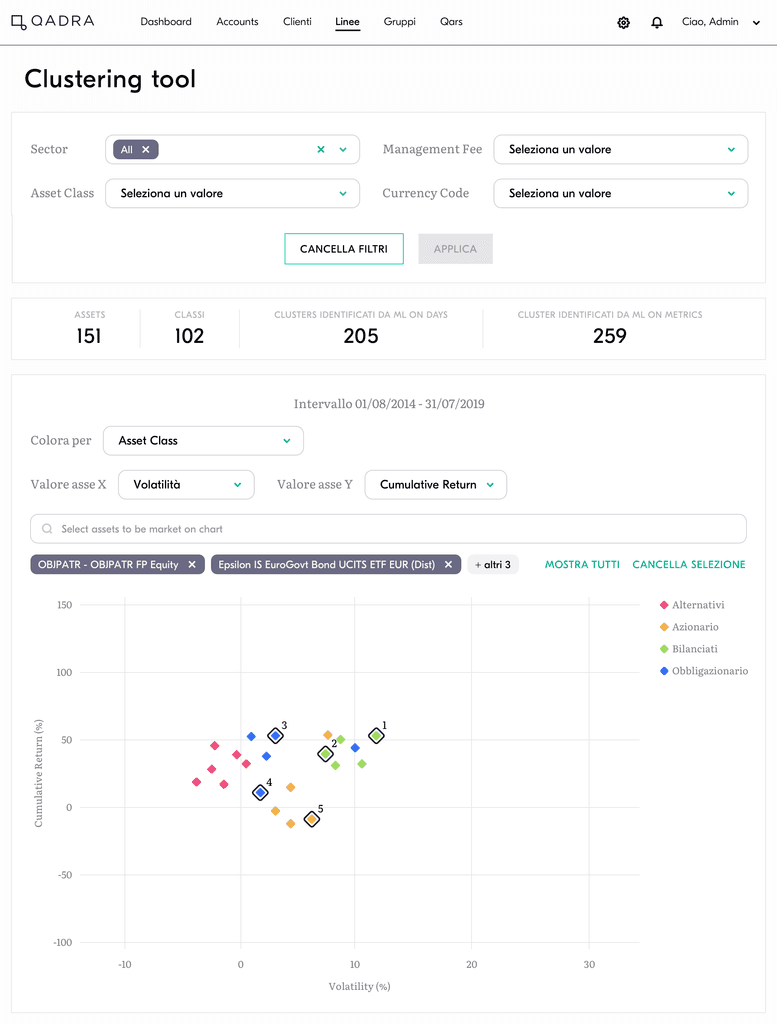Open the notifications bell
777x1024 pixels.
657,22
